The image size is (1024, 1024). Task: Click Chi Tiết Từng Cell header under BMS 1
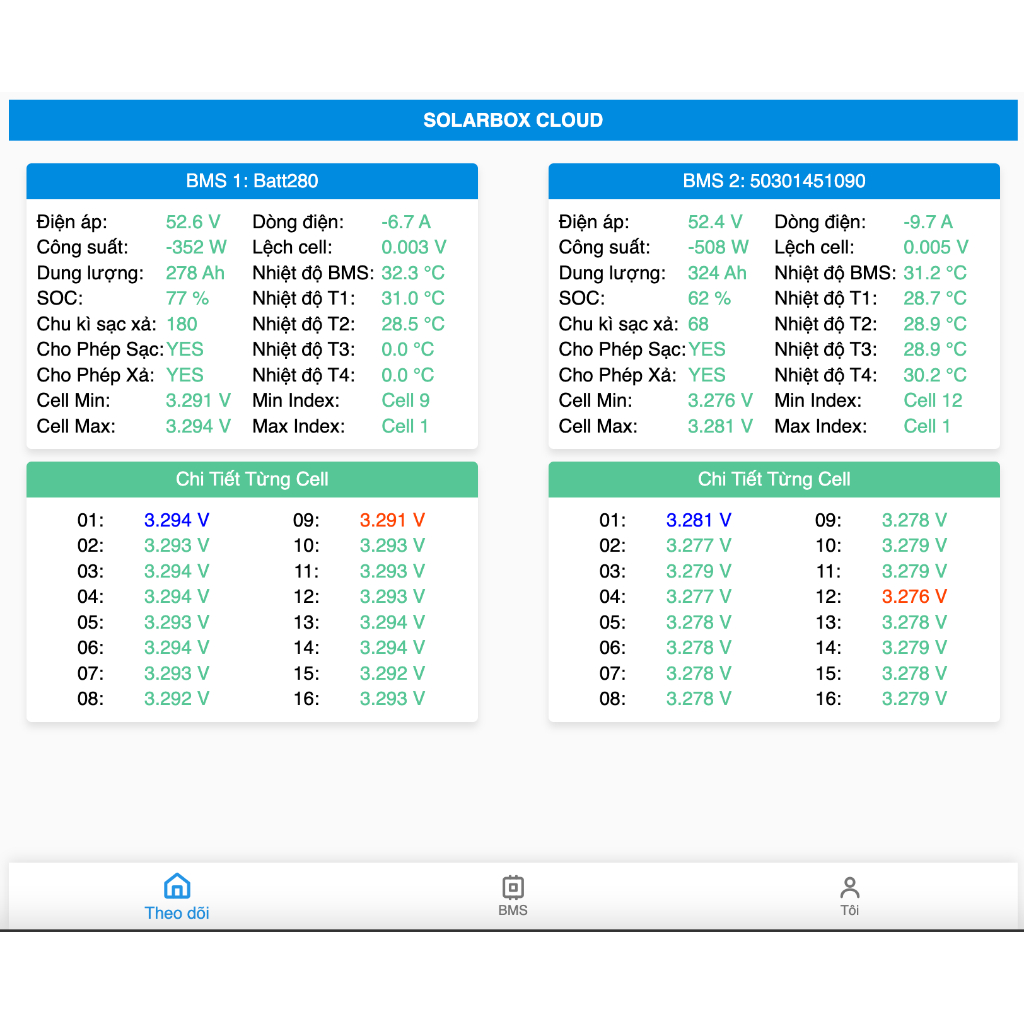(x=252, y=479)
